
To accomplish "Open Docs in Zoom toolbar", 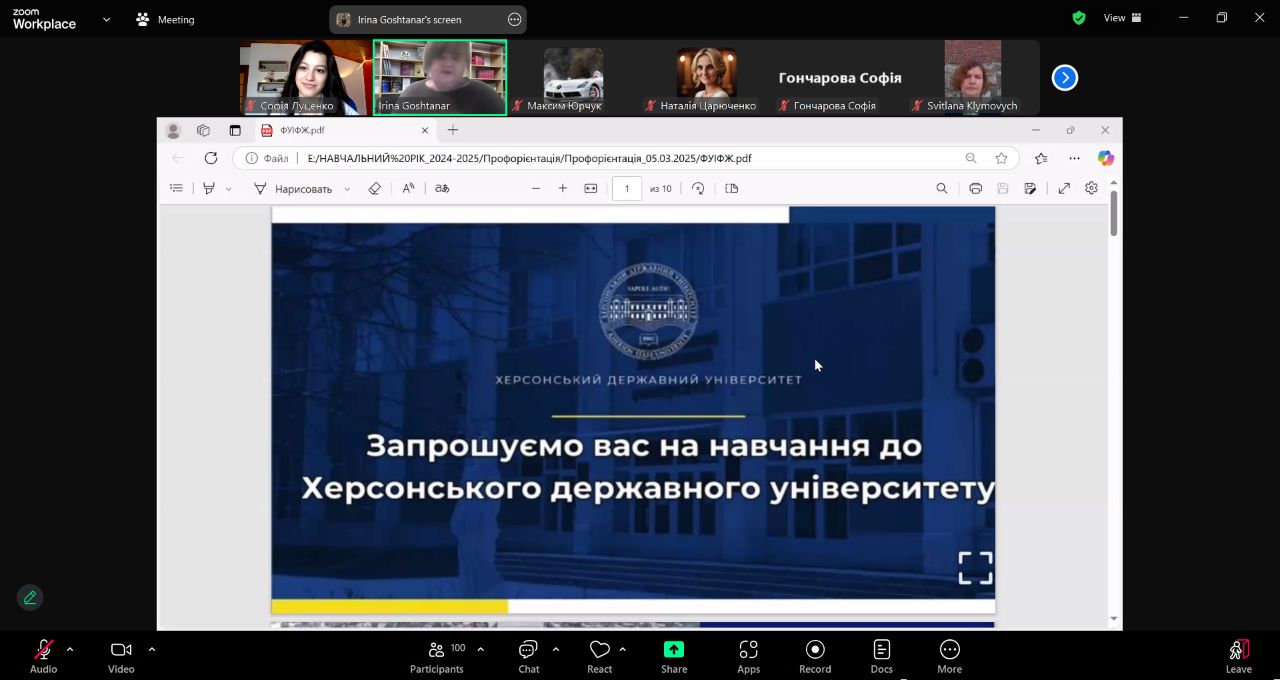I will (881, 655).
